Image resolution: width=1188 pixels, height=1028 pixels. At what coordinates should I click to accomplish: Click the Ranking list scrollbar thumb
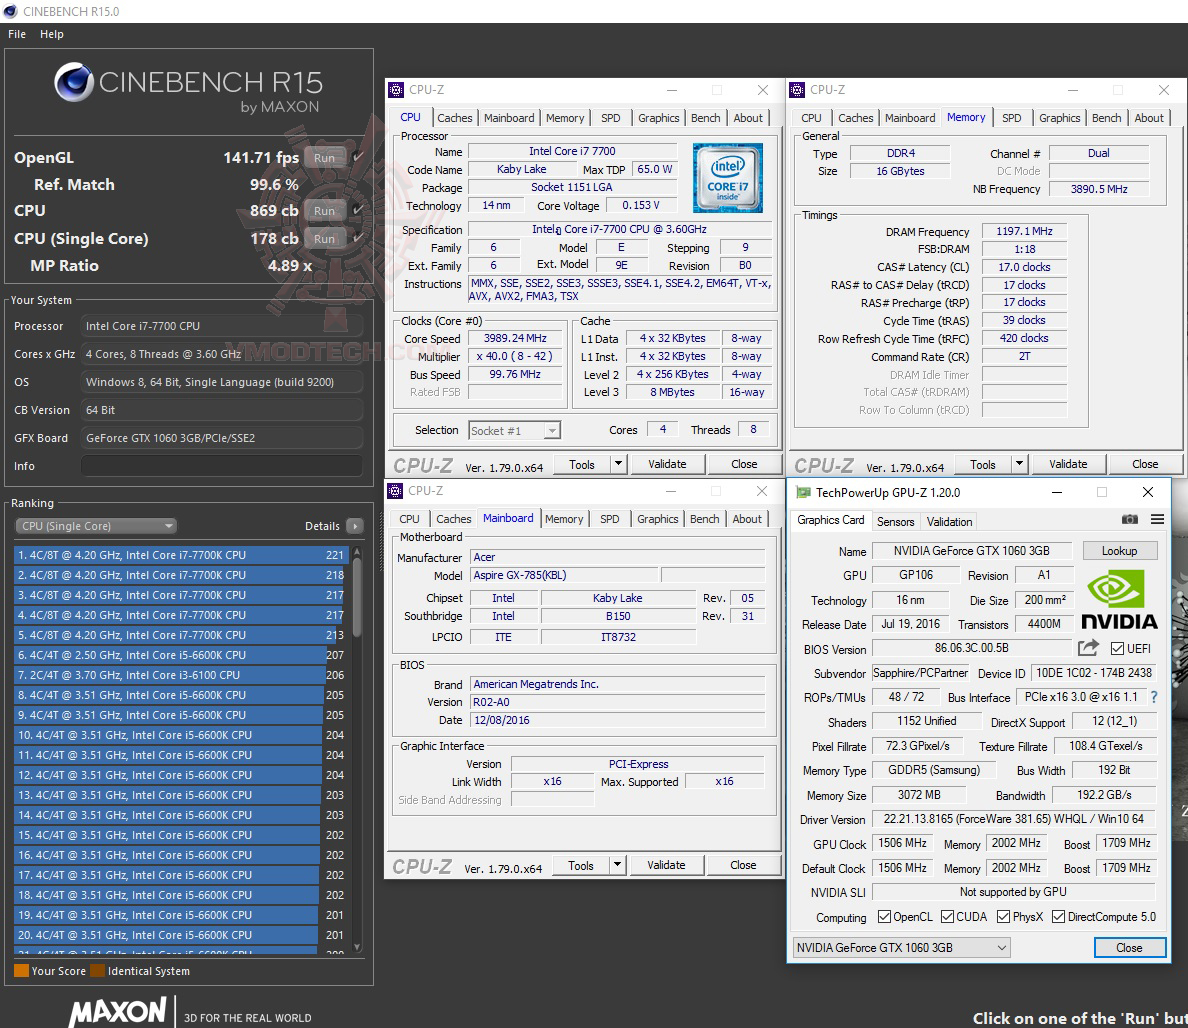click(357, 597)
